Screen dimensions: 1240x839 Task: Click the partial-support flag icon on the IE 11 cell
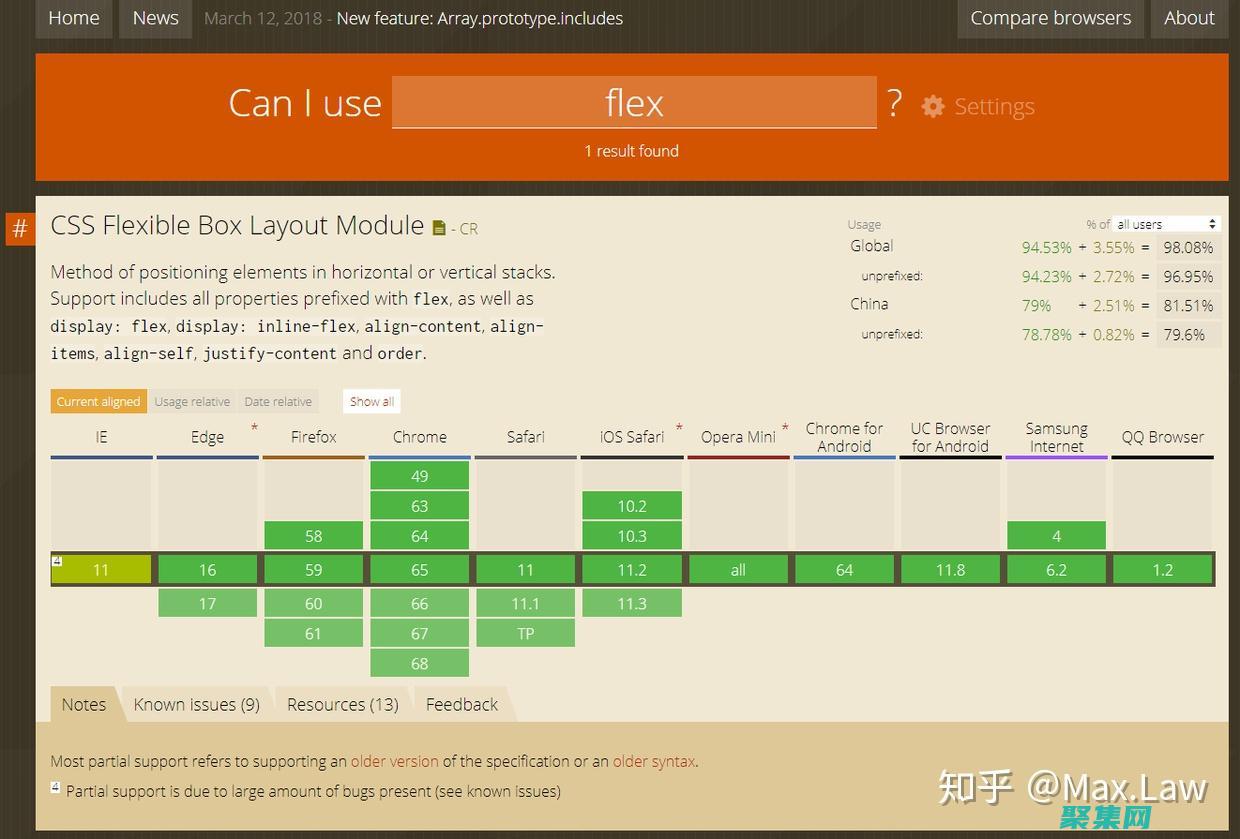57,560
